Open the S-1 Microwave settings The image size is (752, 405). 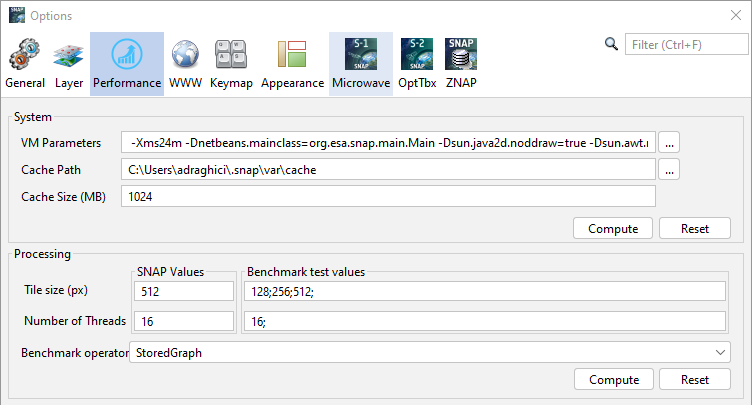pyautogui.click(x=361, y=64)
